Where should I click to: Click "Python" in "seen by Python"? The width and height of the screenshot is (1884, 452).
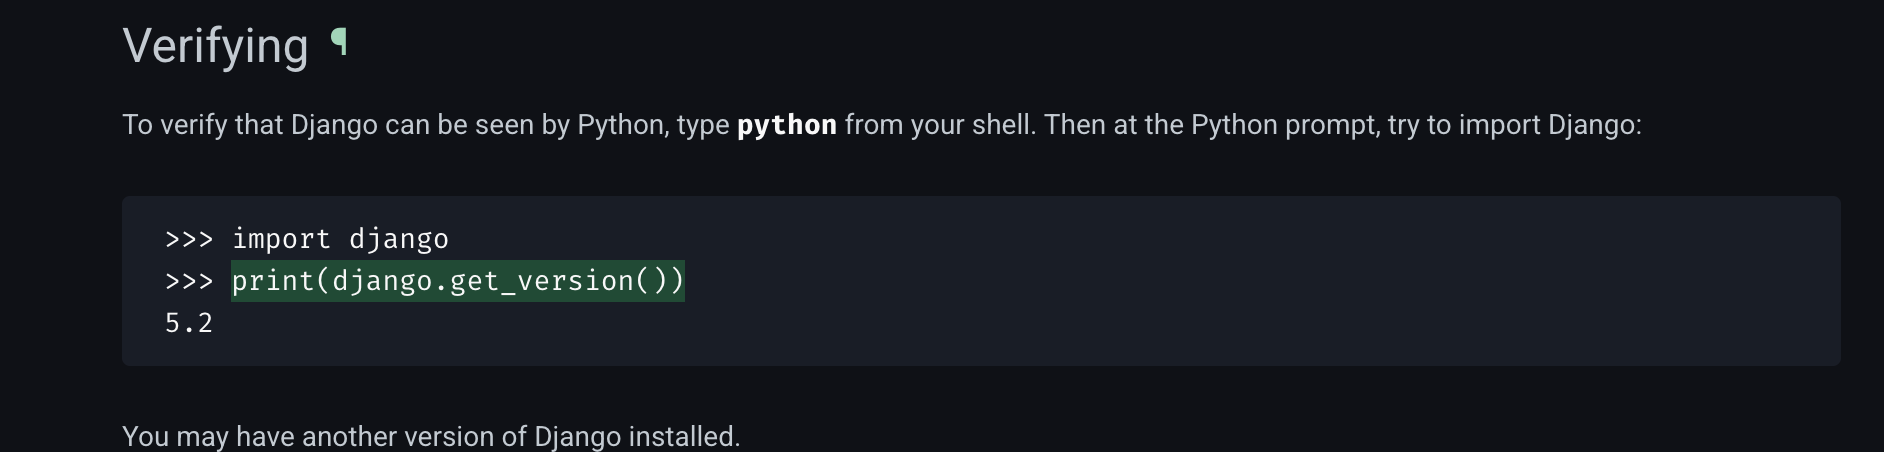620,125
